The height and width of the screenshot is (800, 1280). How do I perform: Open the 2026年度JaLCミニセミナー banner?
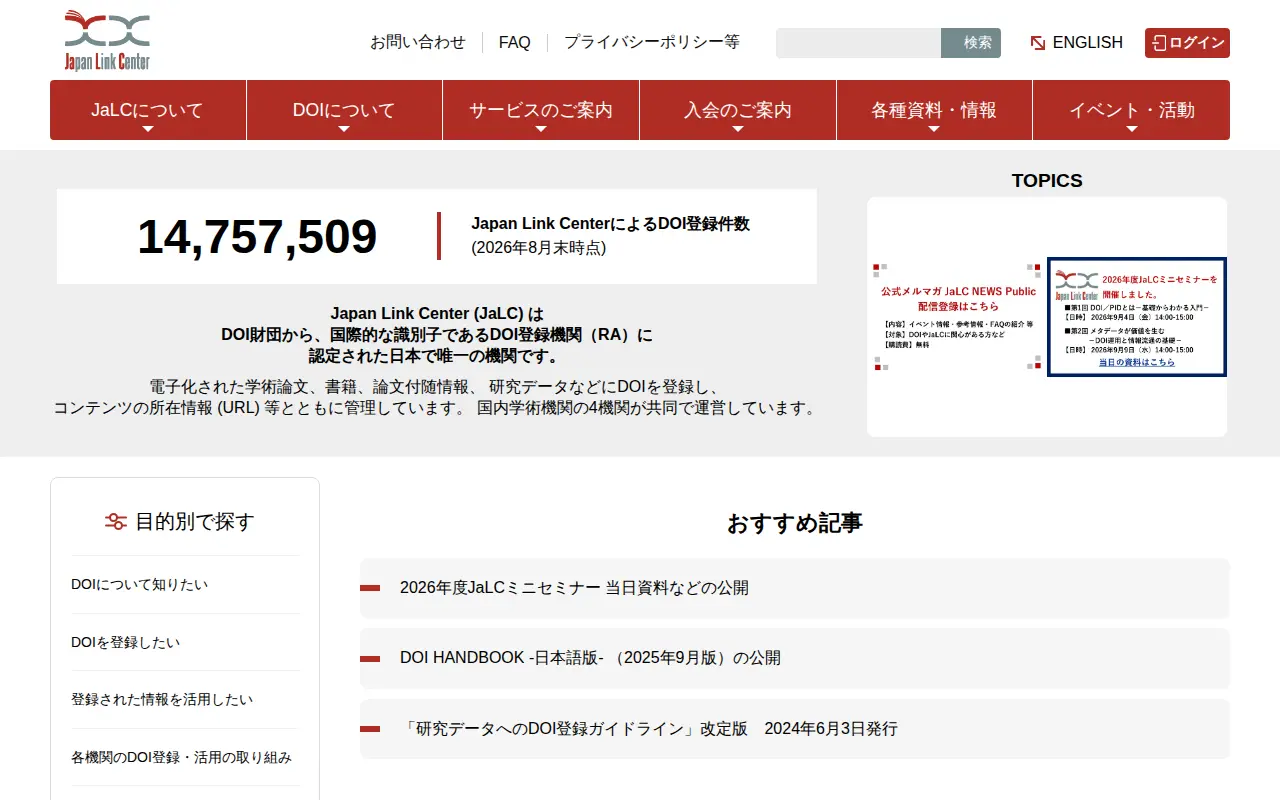tap(1137, 317)
